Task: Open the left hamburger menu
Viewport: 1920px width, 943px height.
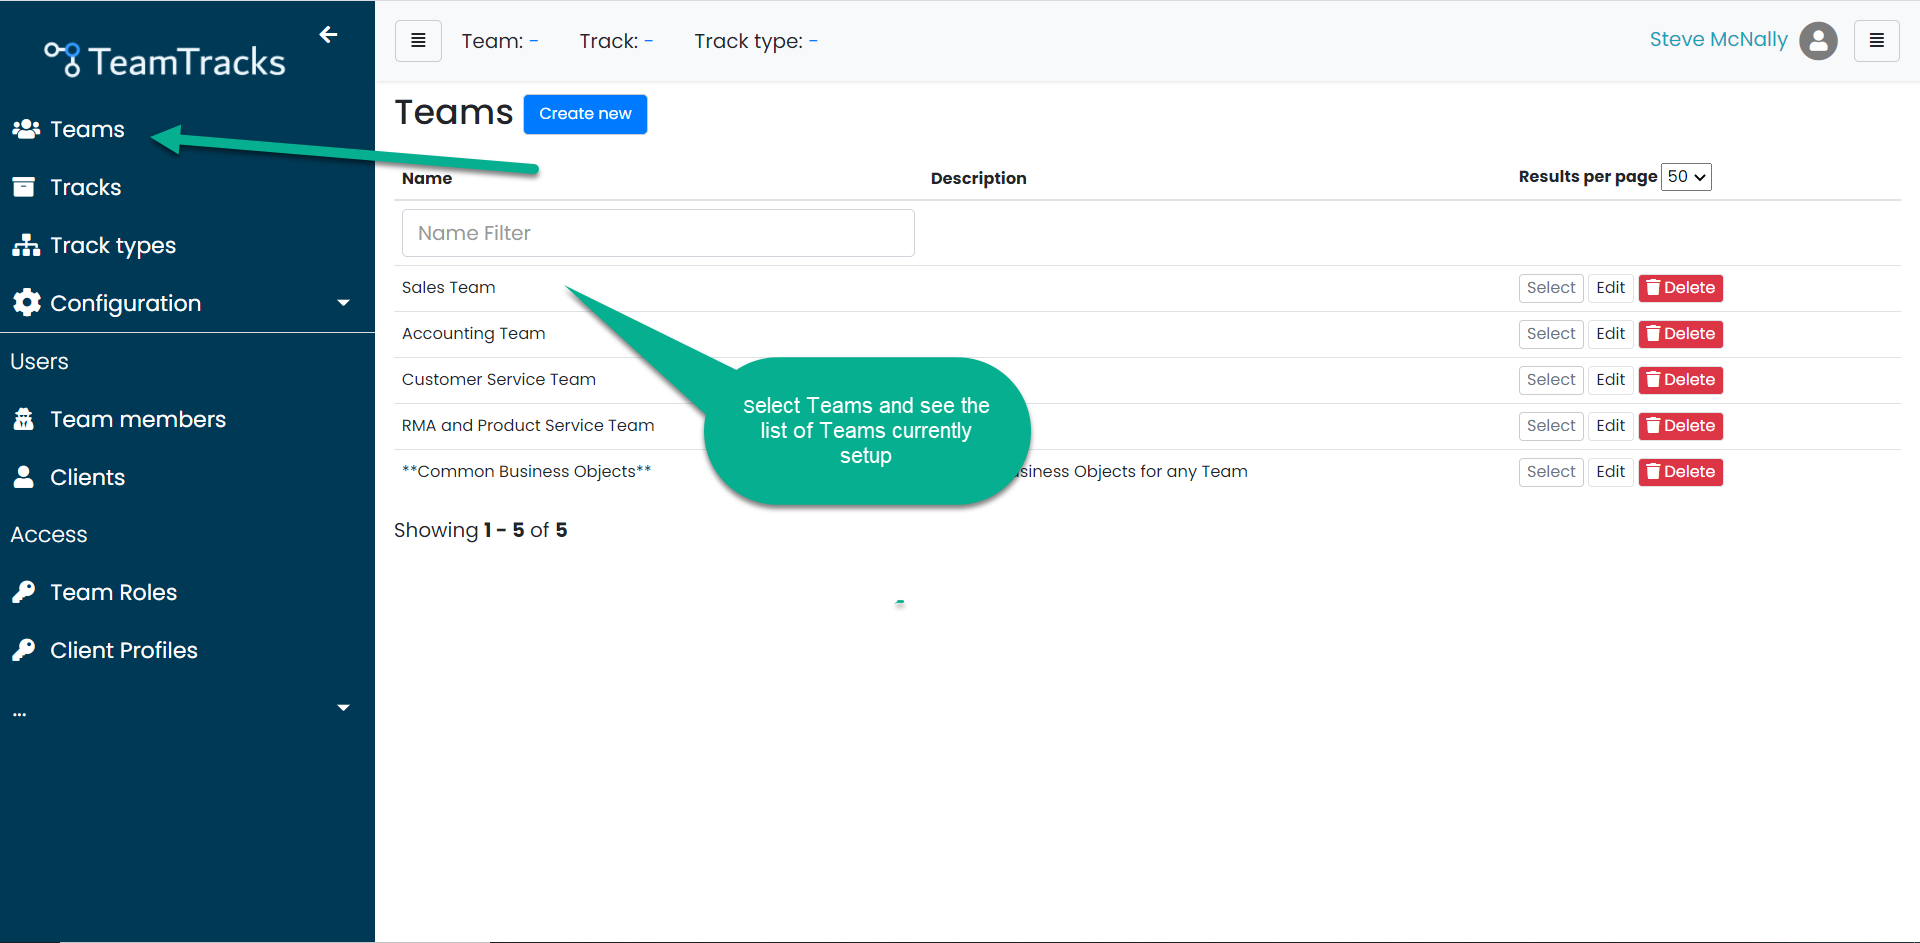Action: pos(418,41)
